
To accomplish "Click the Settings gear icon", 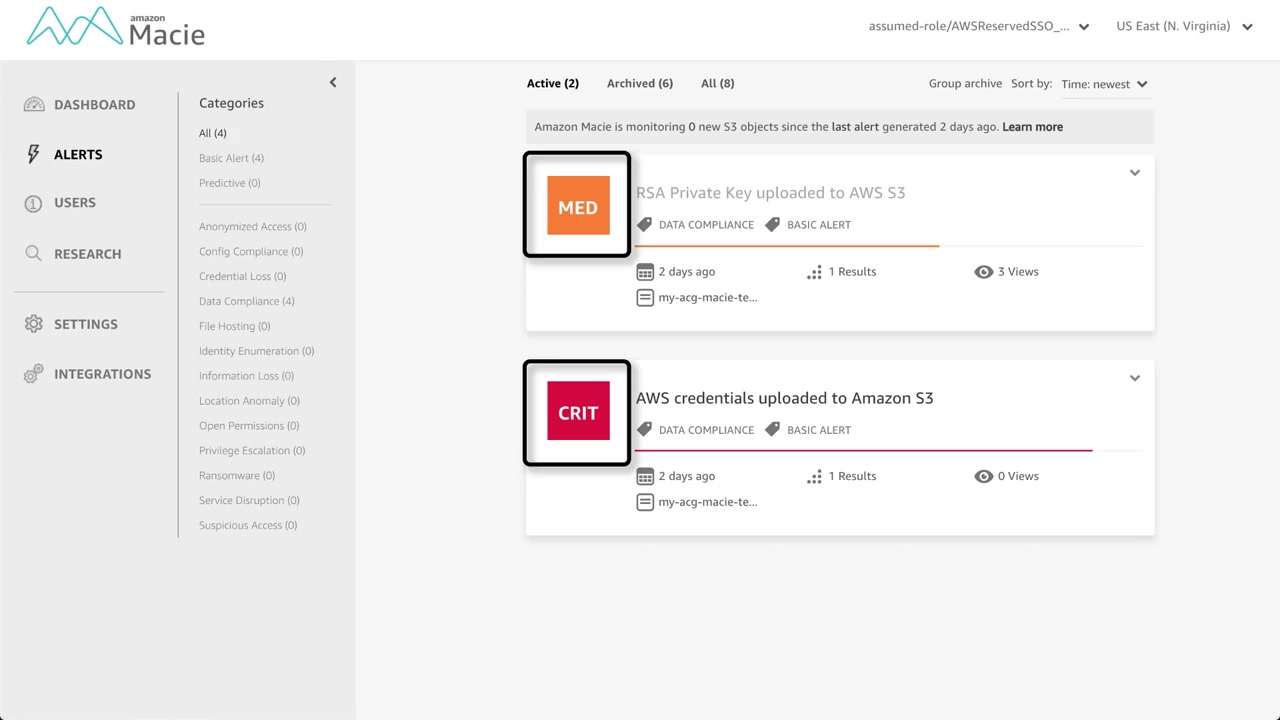I will [x=34, y=324].
